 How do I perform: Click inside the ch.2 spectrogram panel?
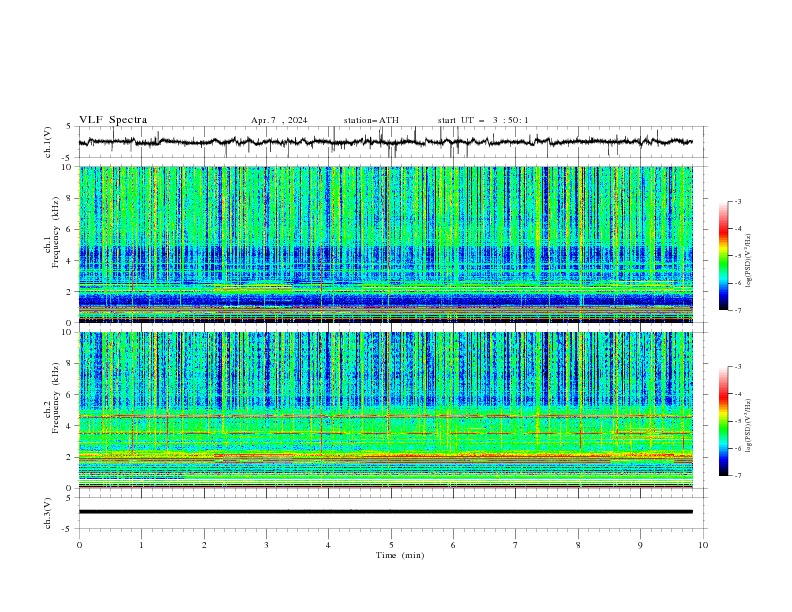(x=386, y=410)
